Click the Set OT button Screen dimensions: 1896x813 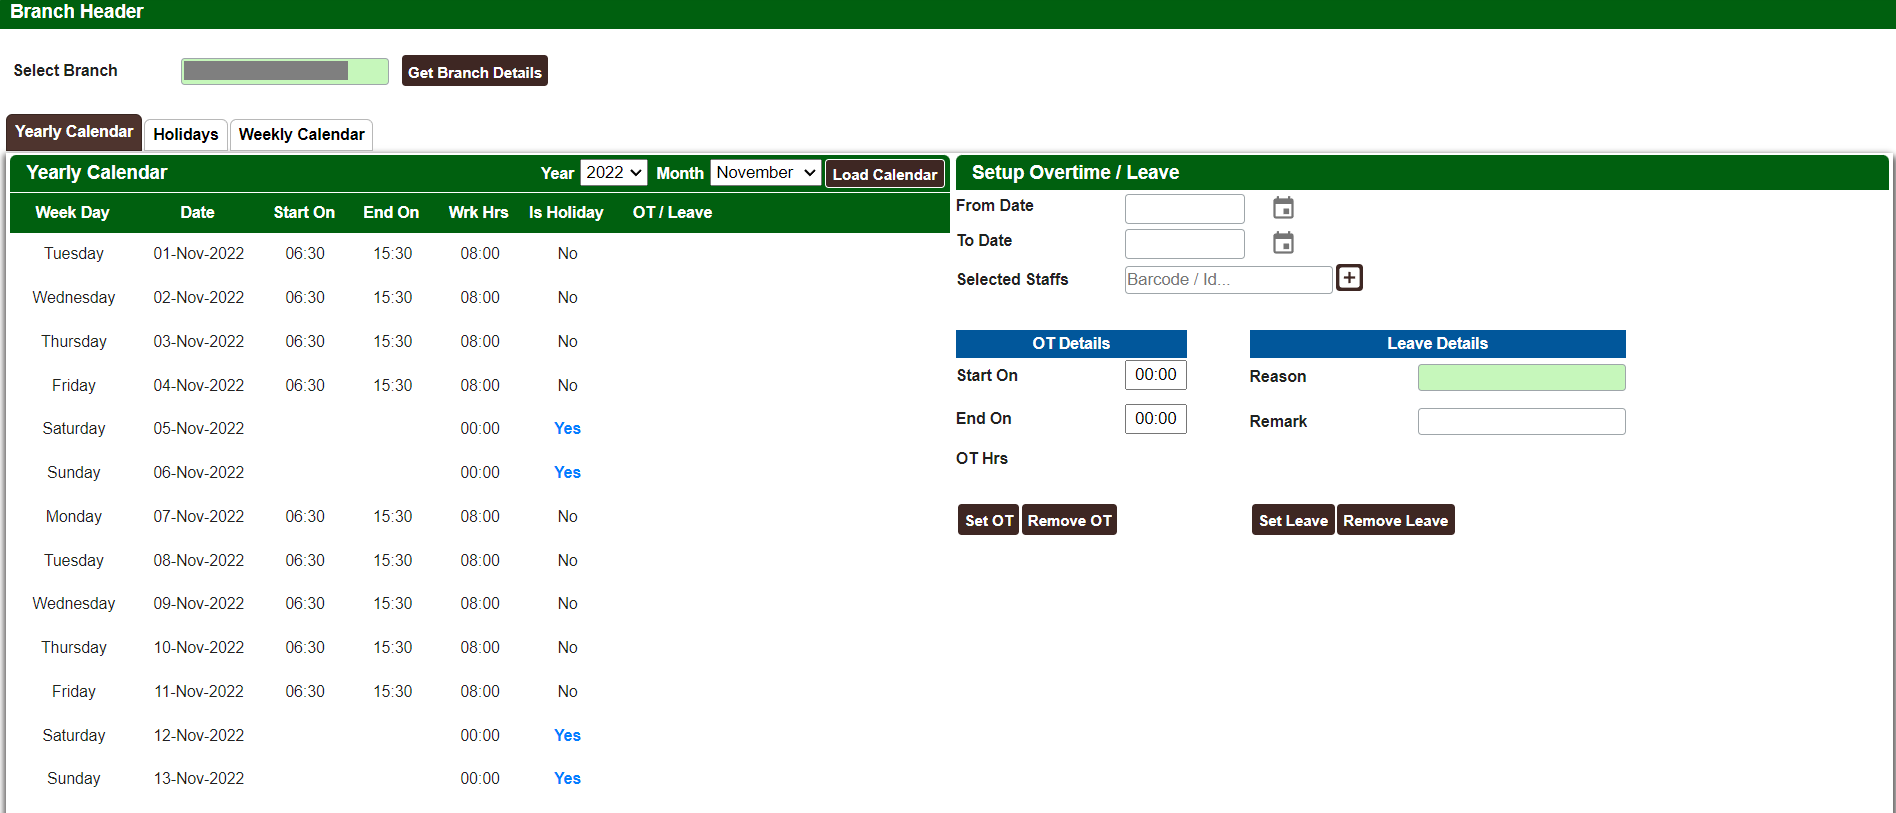988,520
